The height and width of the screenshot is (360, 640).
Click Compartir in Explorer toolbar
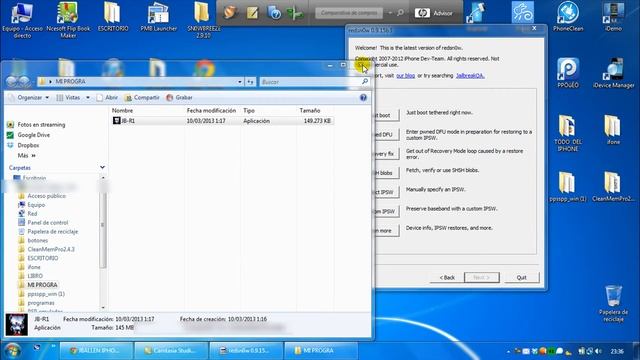(142, 98)
